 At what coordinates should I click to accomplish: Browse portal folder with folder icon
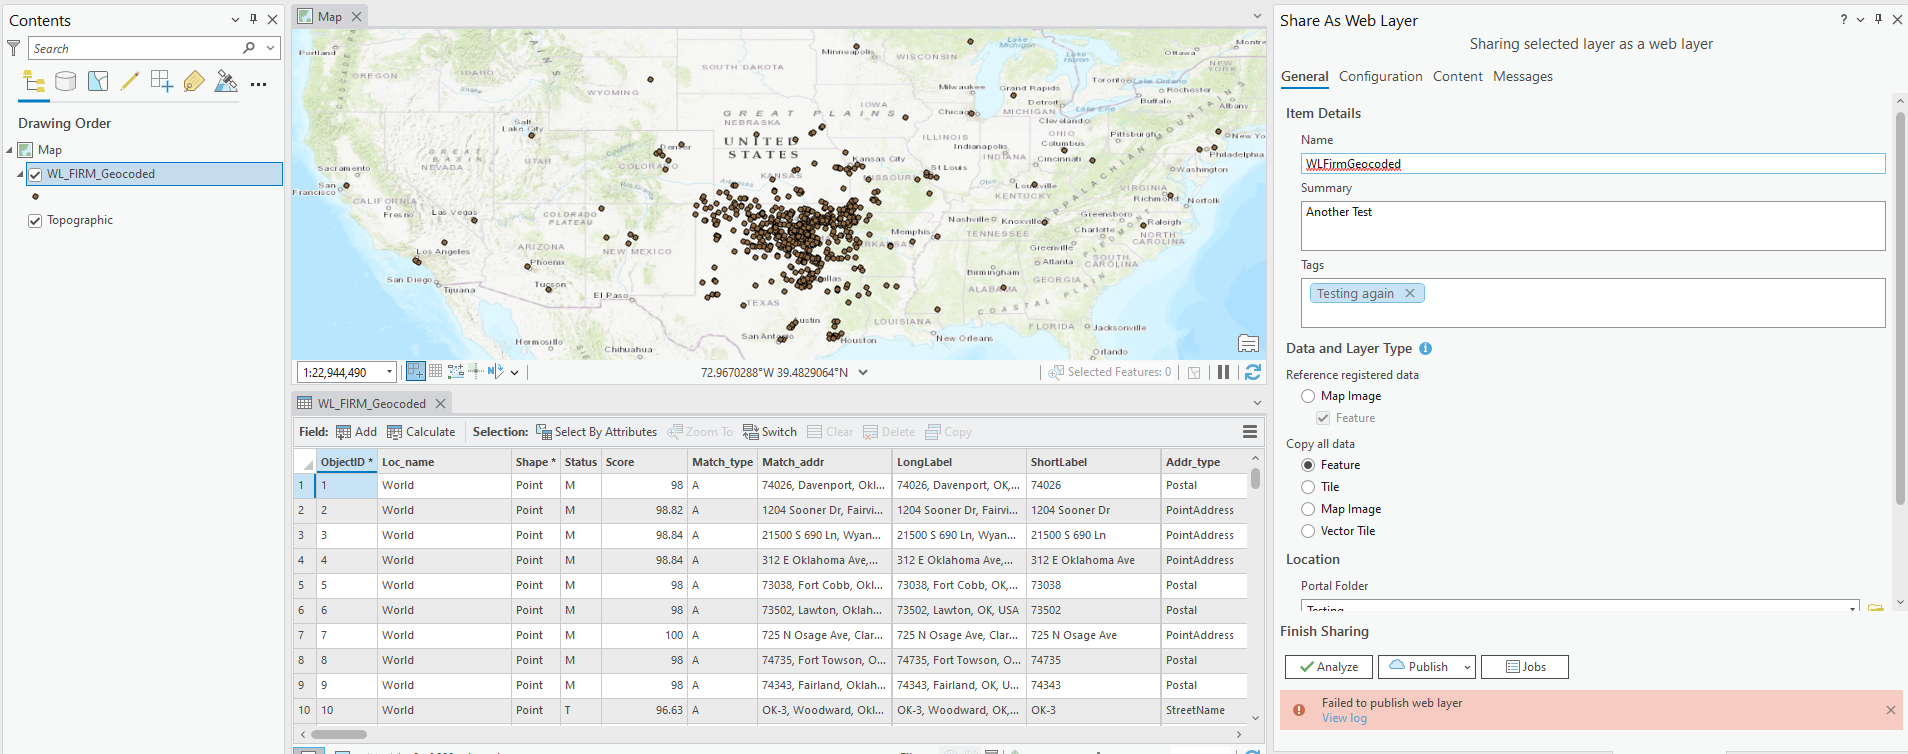coord(1875,606)
